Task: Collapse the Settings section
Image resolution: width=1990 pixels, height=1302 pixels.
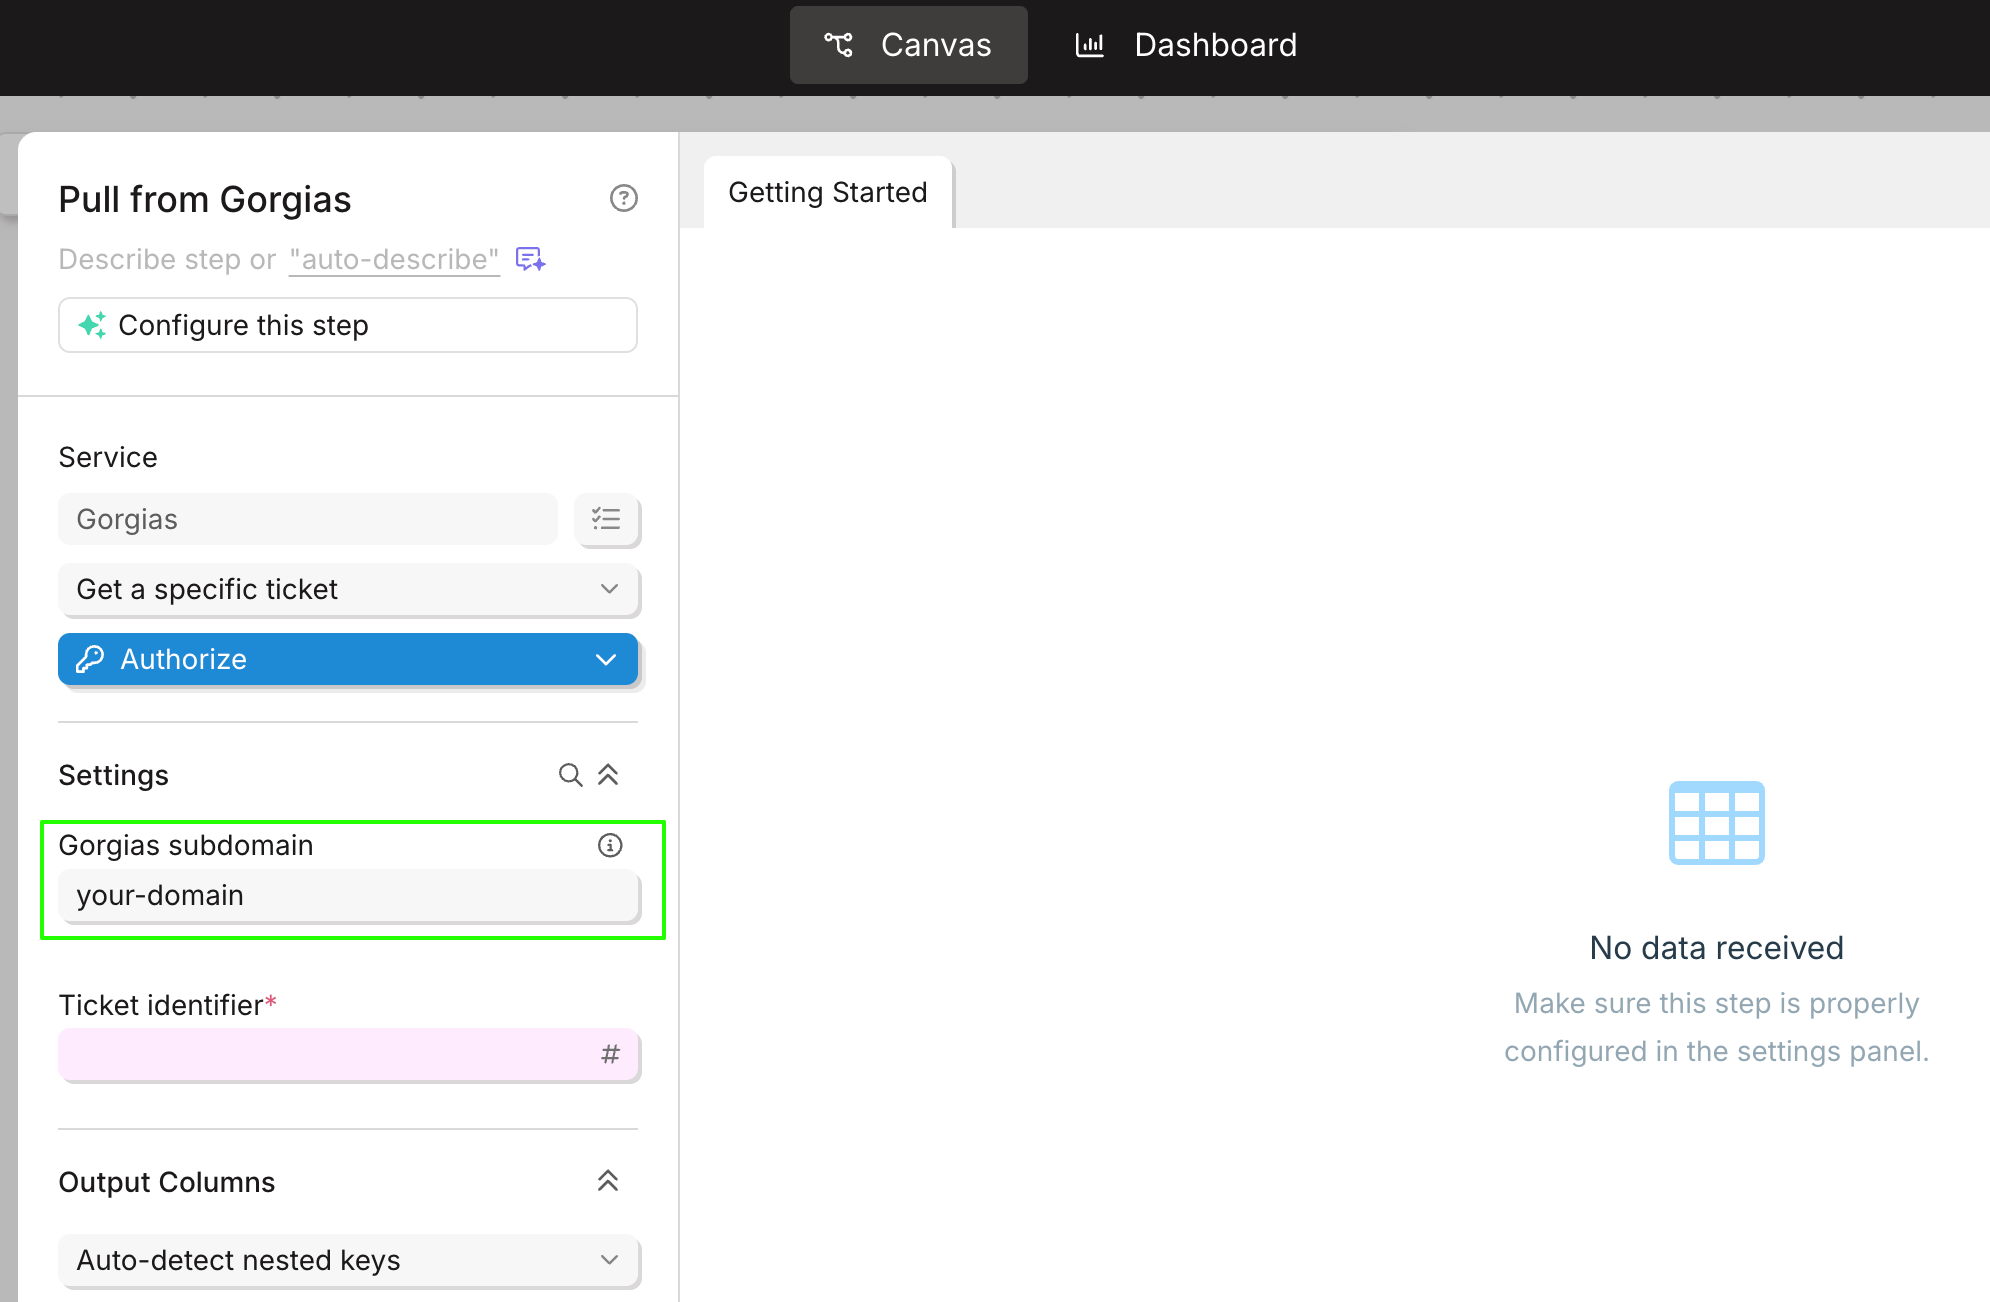Action: tap(608, 775)
